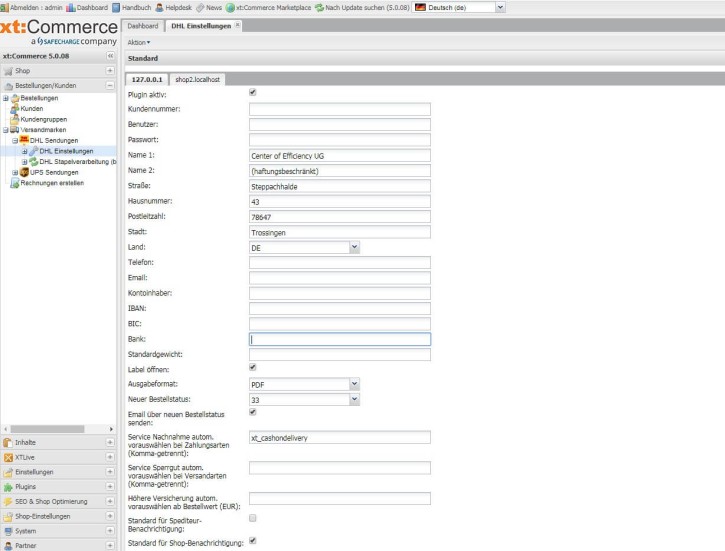Viewport: 725px width, 551px height.
Task: Open the xt:Commerce Marketplace link
Action: coord(274,7)
